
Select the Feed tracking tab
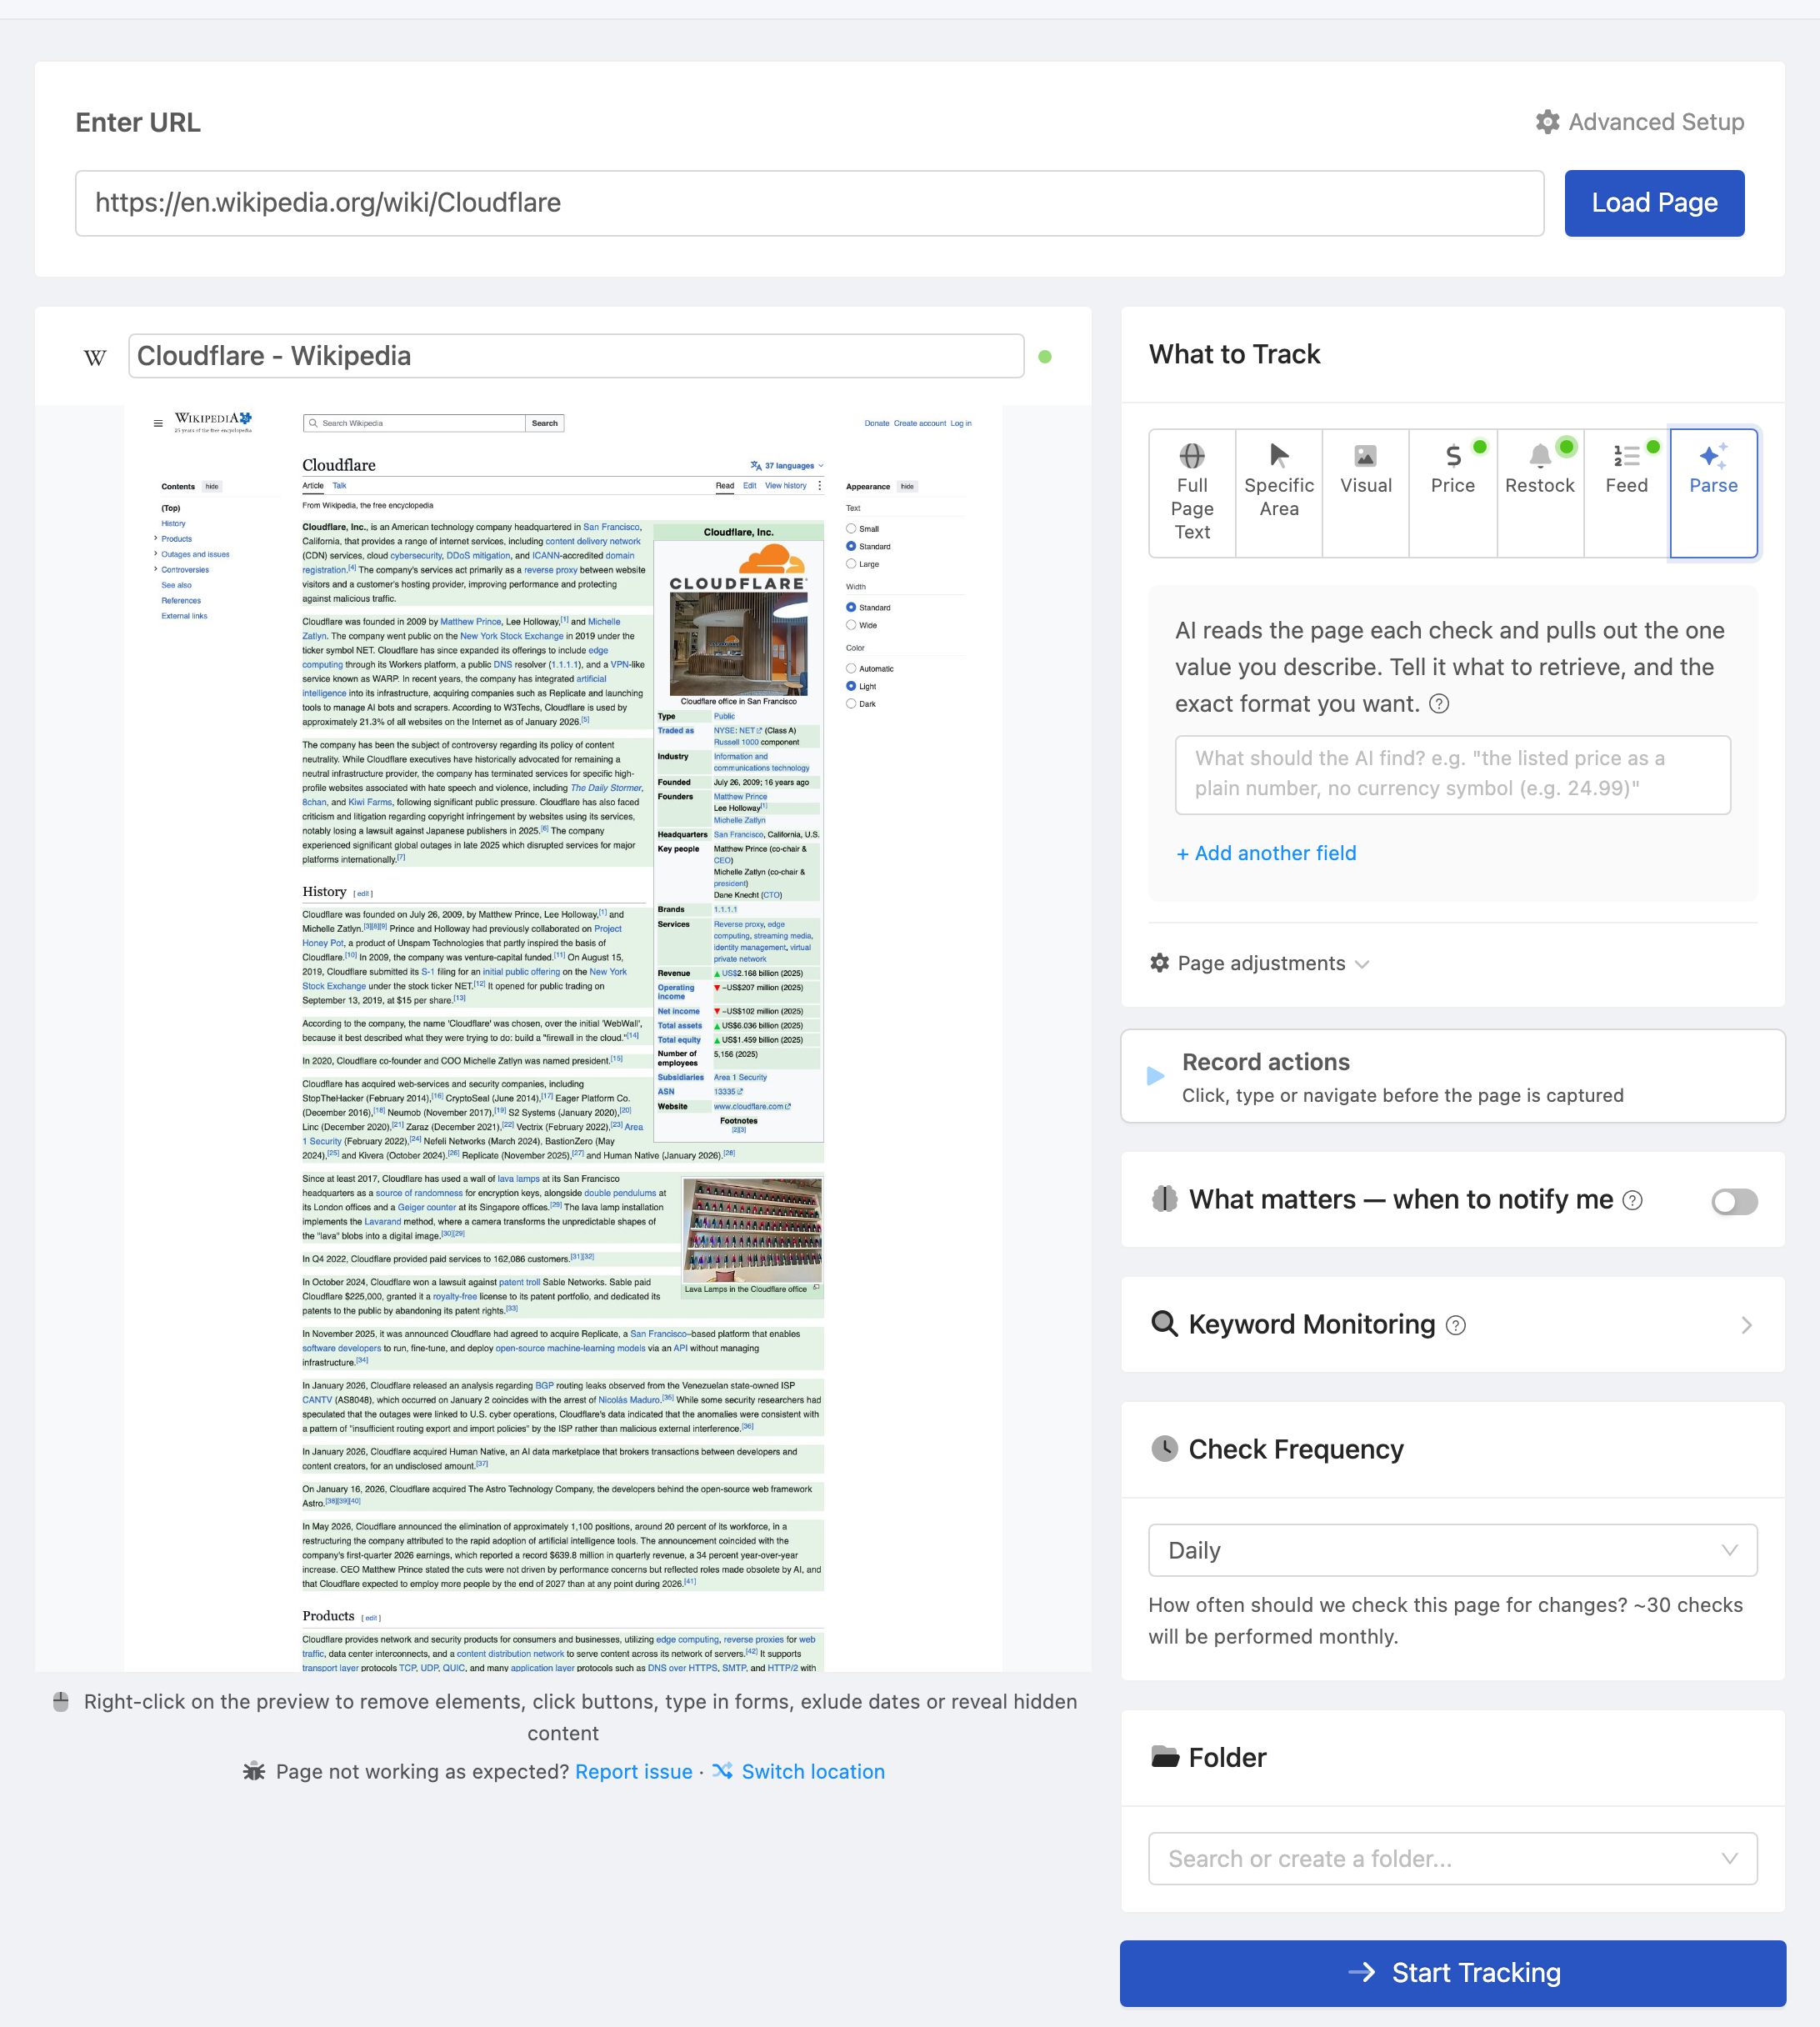pos(1627,493)
